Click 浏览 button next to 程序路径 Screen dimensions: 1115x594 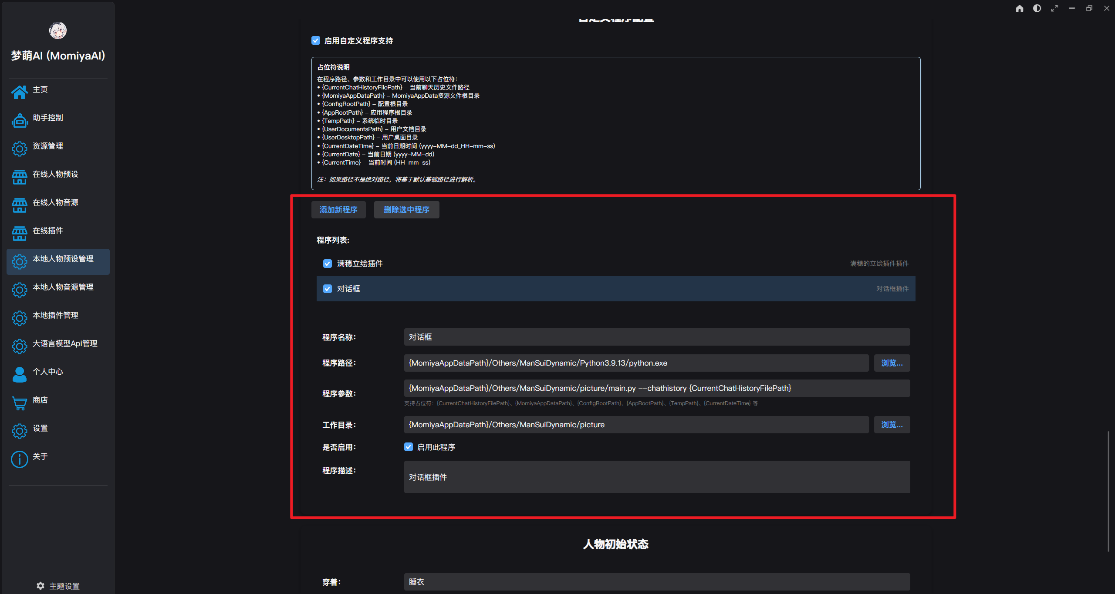click(x=892, y=363)
